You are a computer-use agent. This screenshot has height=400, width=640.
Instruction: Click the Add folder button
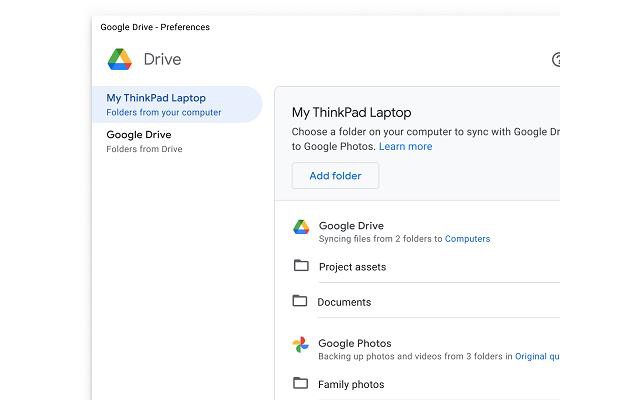[335, 176]
